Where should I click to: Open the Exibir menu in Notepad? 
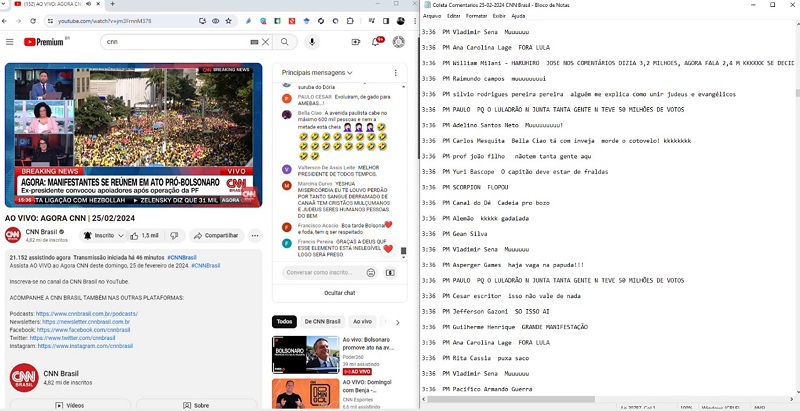pos(498,16)
